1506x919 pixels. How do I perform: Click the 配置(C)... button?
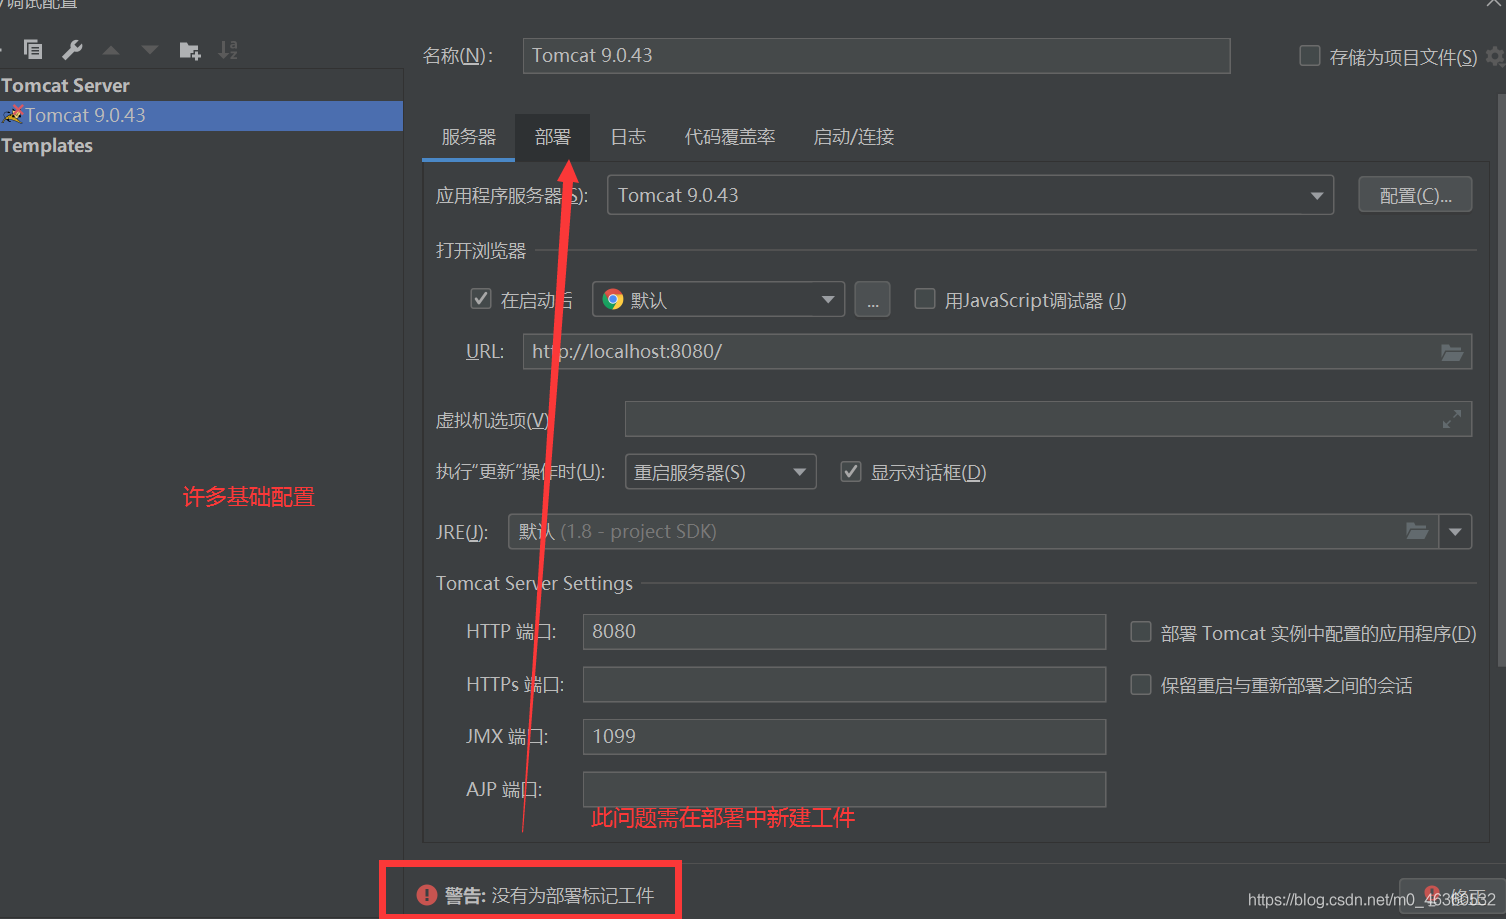click(1415, 195)
